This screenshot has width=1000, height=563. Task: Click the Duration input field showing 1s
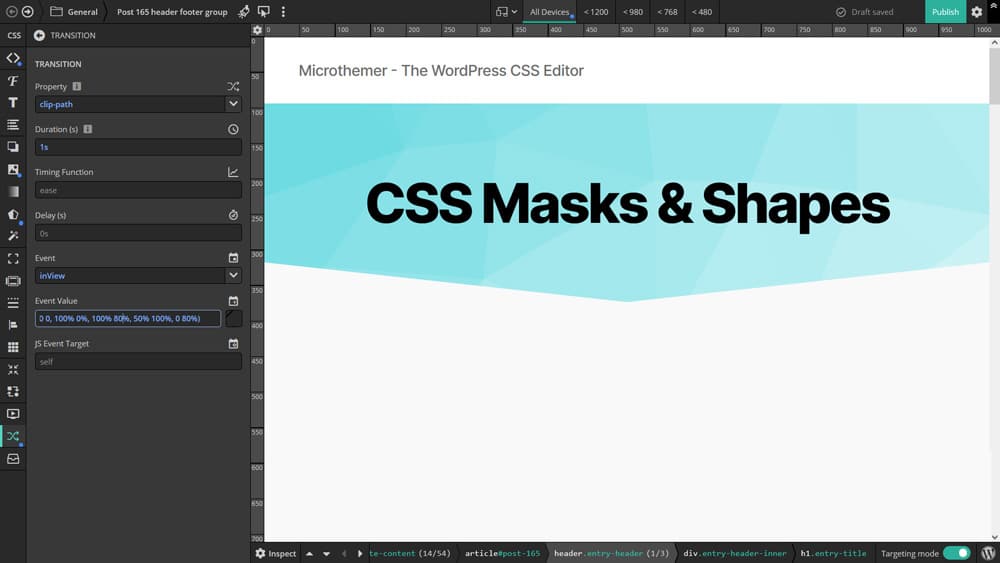pos(138,147)
